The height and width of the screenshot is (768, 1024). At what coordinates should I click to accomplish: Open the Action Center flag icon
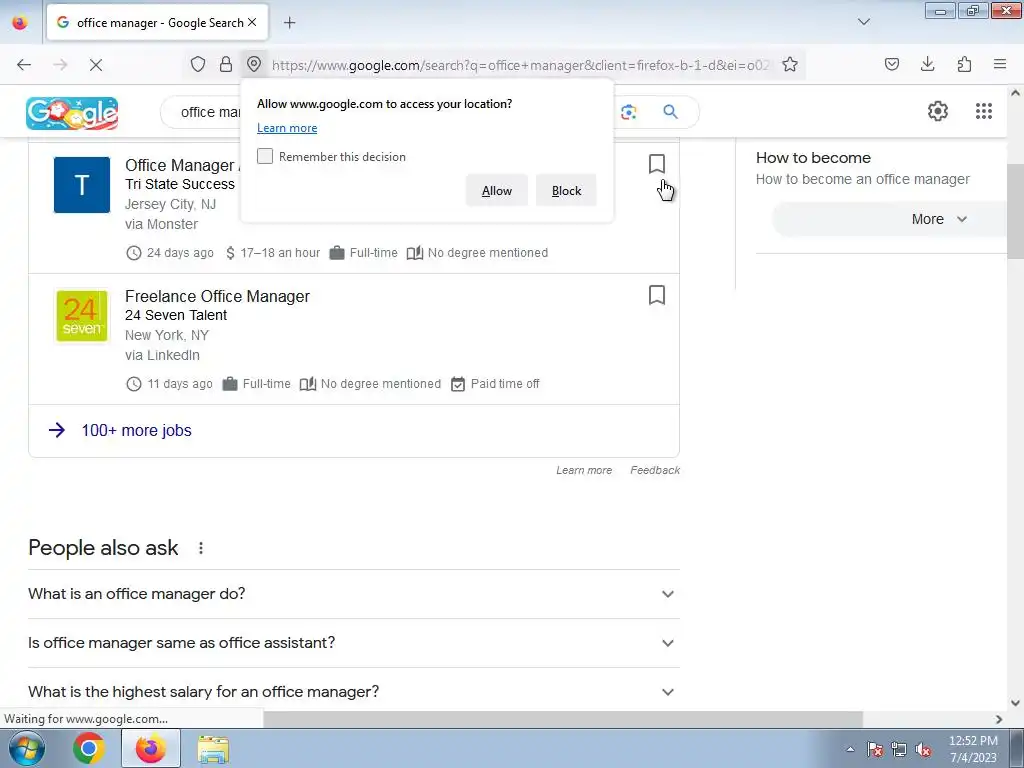pyautogui.click(x=874, y=749)
